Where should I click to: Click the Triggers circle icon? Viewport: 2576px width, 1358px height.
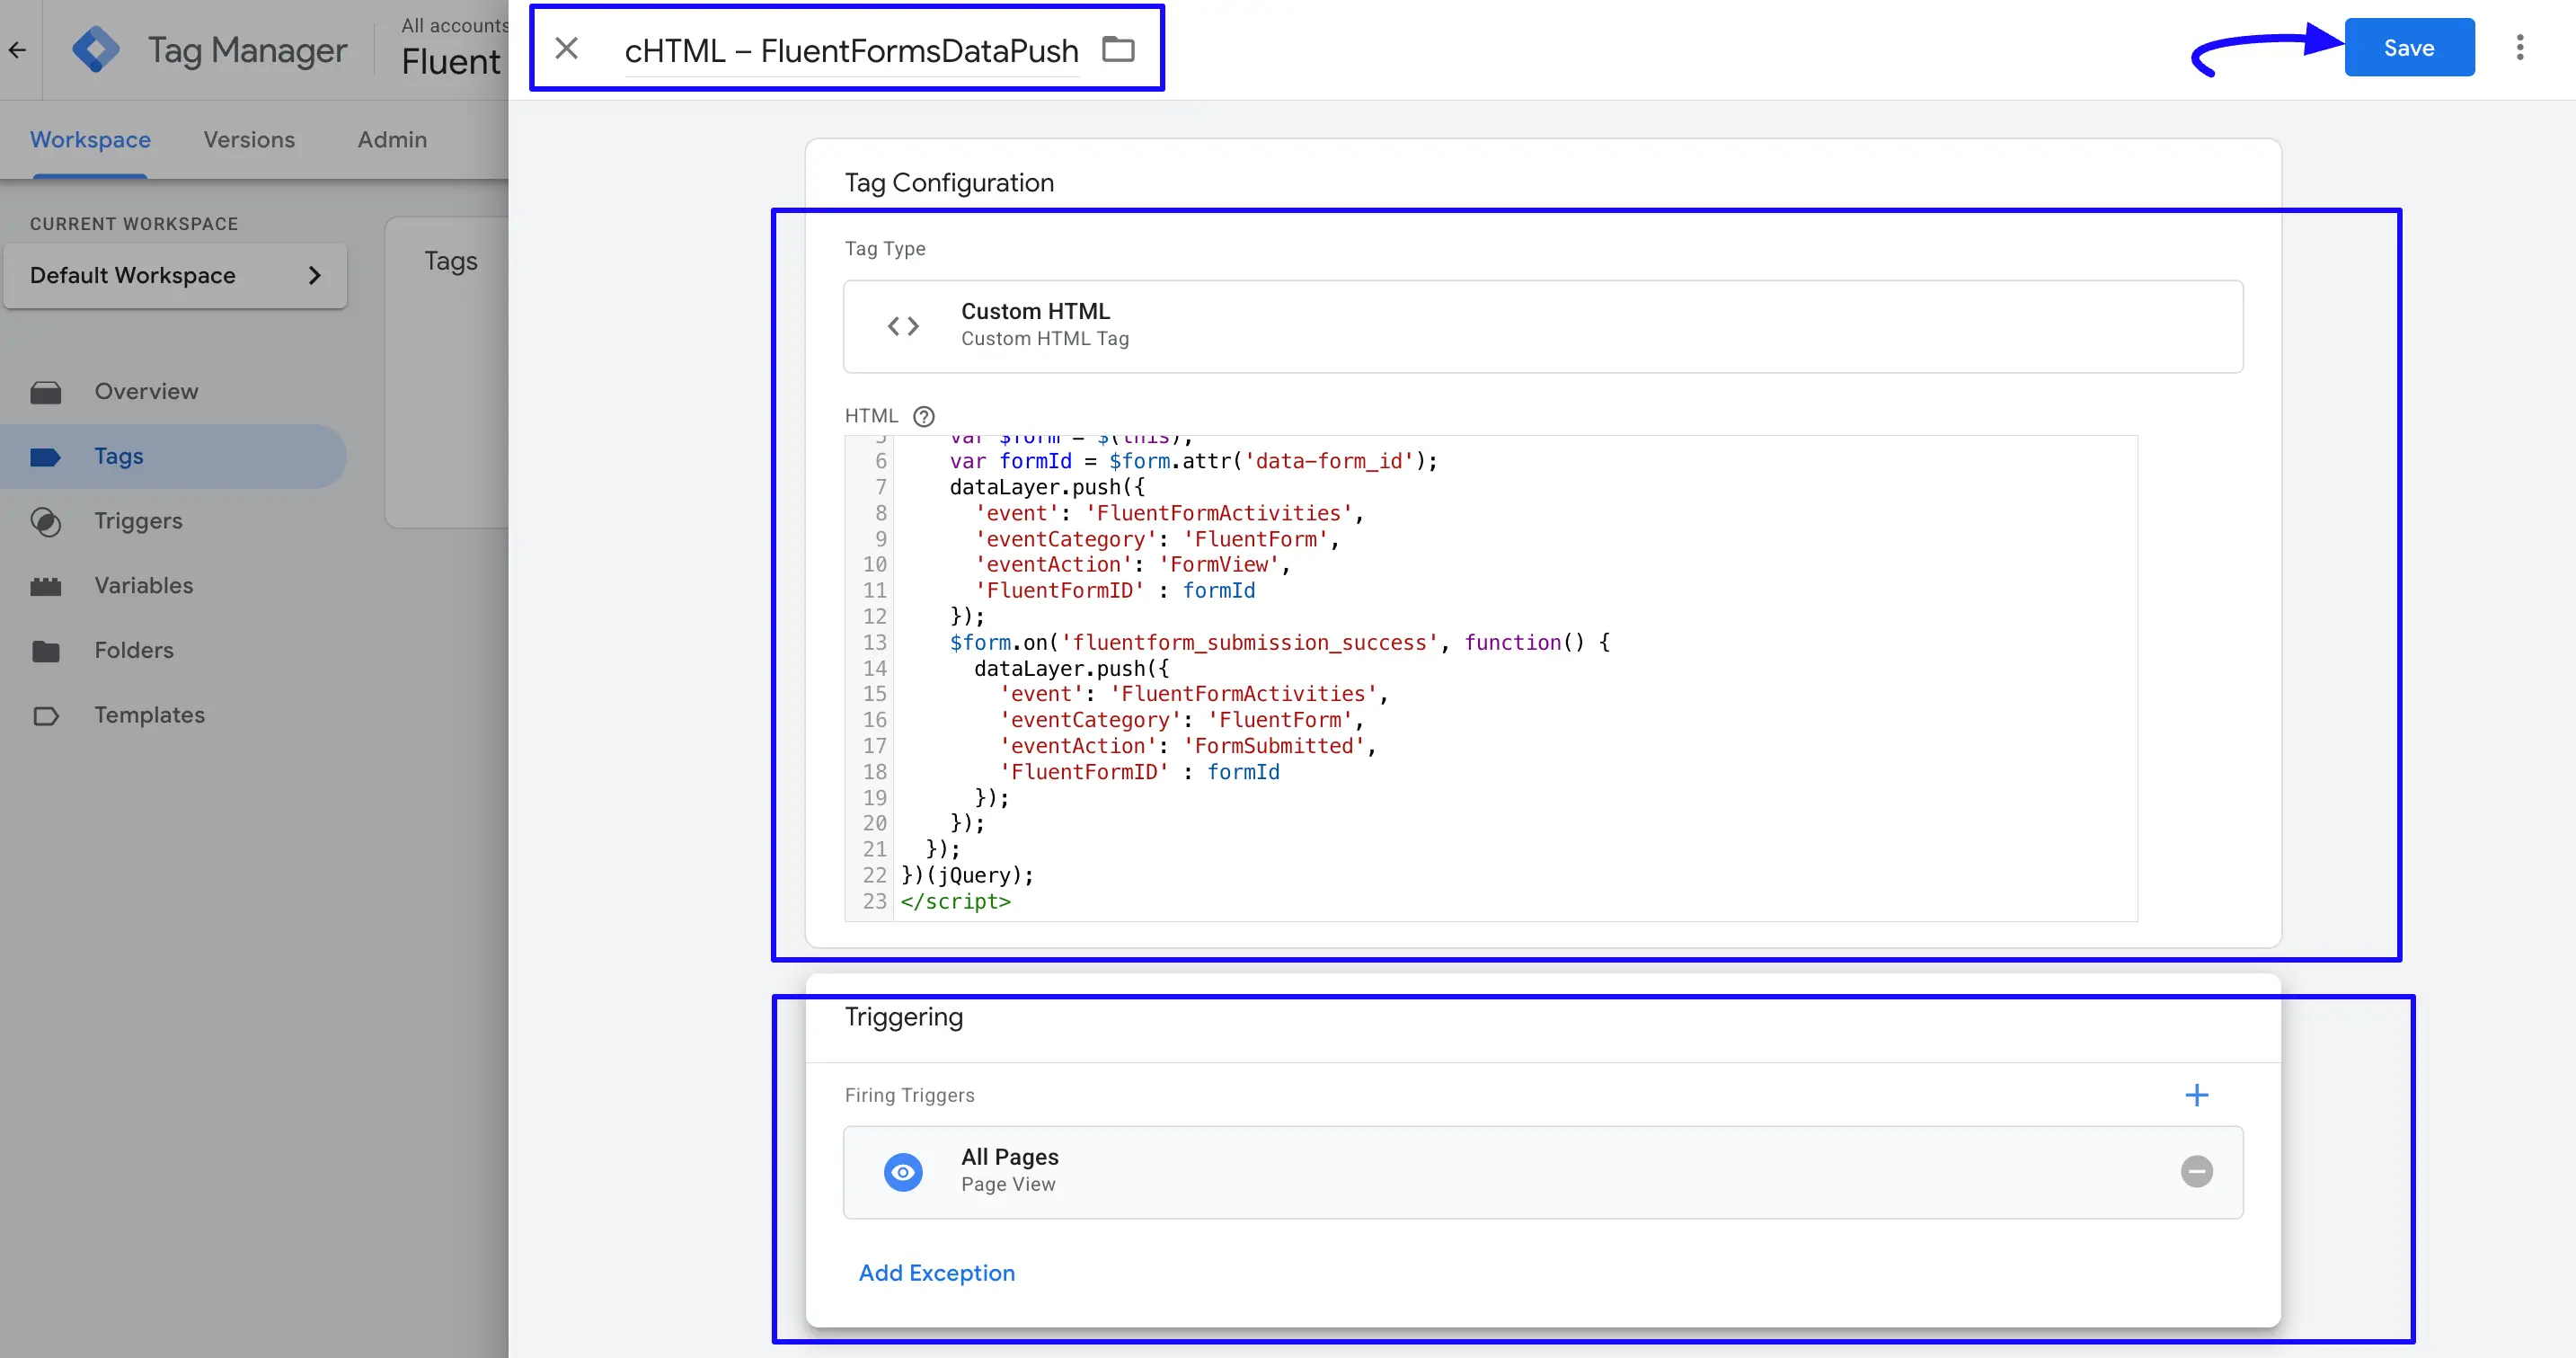(x=45, y=522)
